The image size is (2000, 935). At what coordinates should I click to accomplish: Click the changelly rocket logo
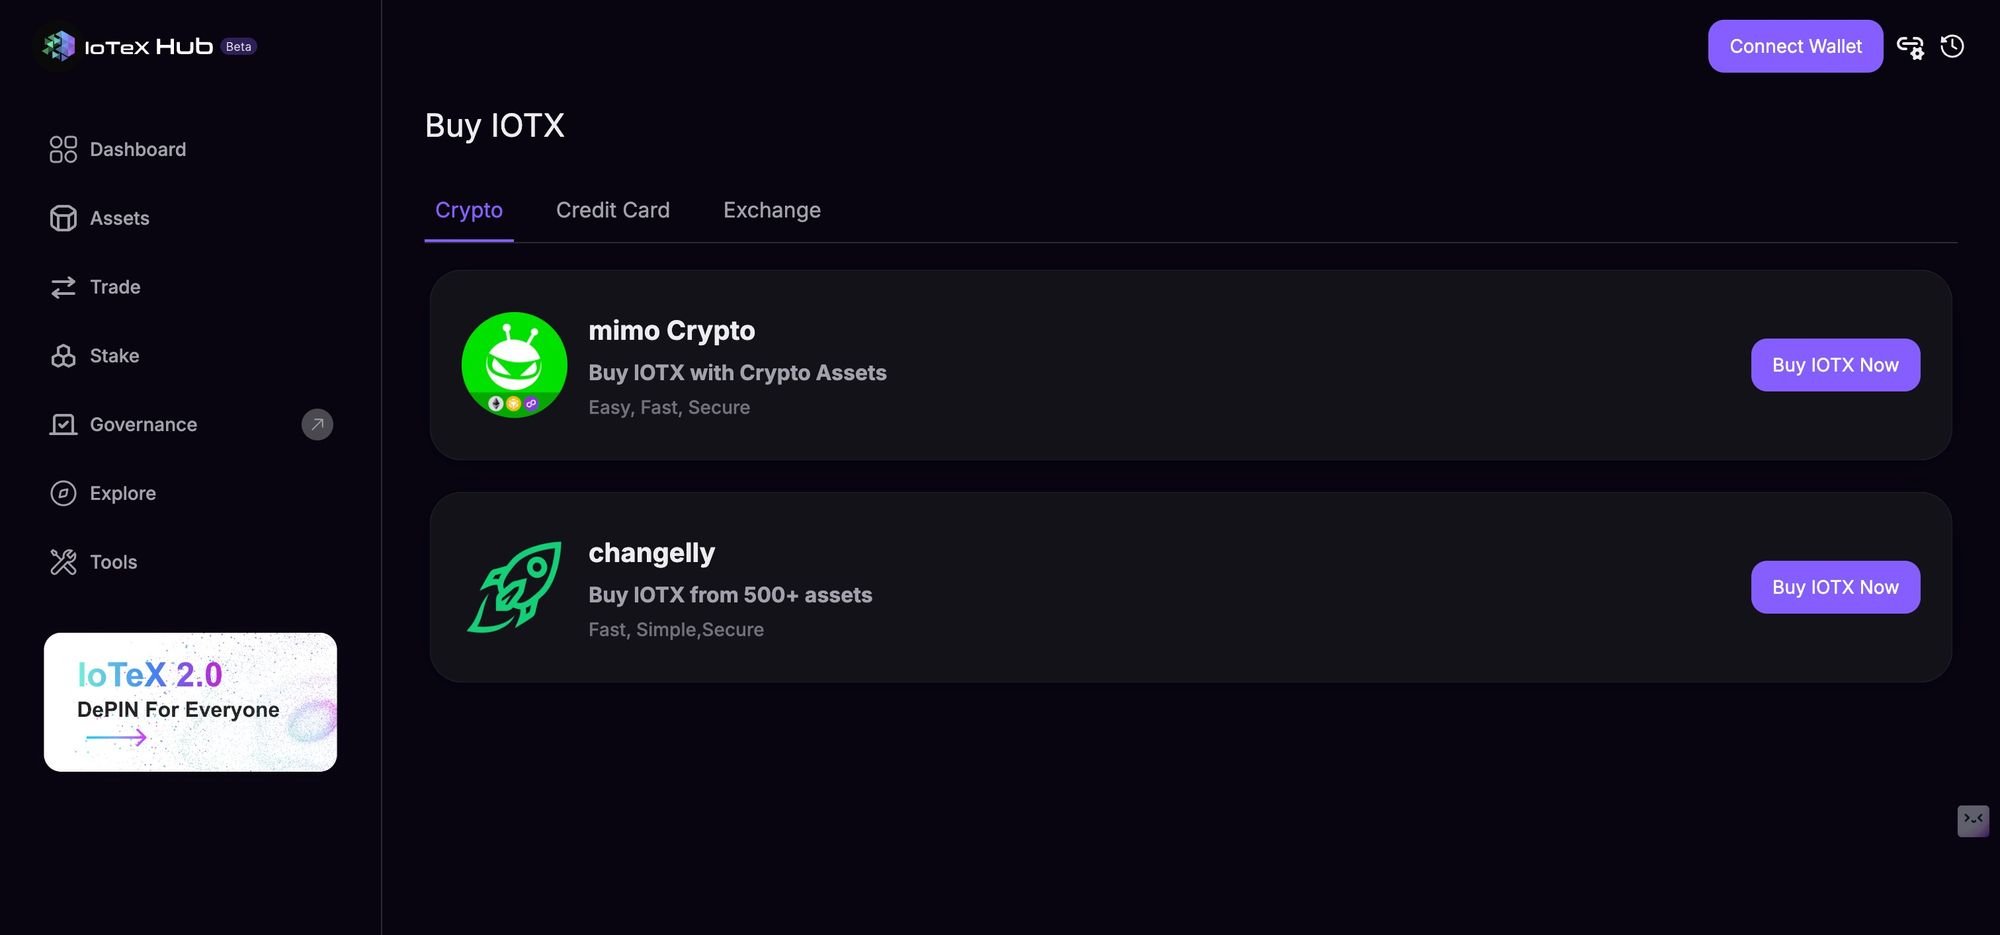point(514,587)
